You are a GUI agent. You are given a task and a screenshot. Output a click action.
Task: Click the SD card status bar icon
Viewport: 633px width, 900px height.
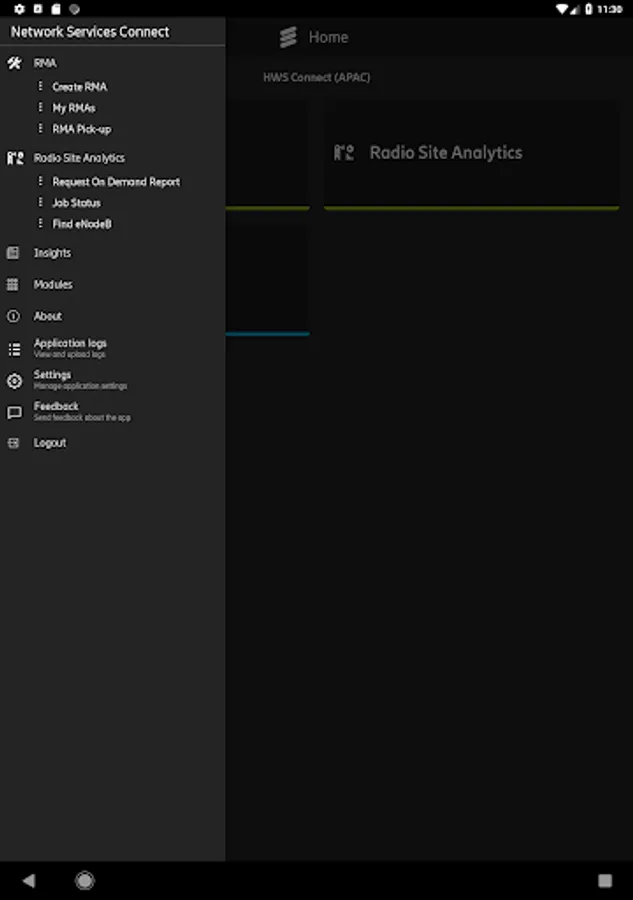(56, 9)
